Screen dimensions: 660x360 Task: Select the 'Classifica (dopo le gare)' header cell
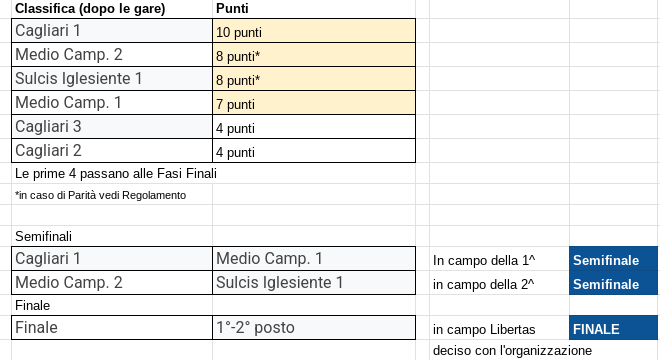pyautogui.click(x=112, y=9)
